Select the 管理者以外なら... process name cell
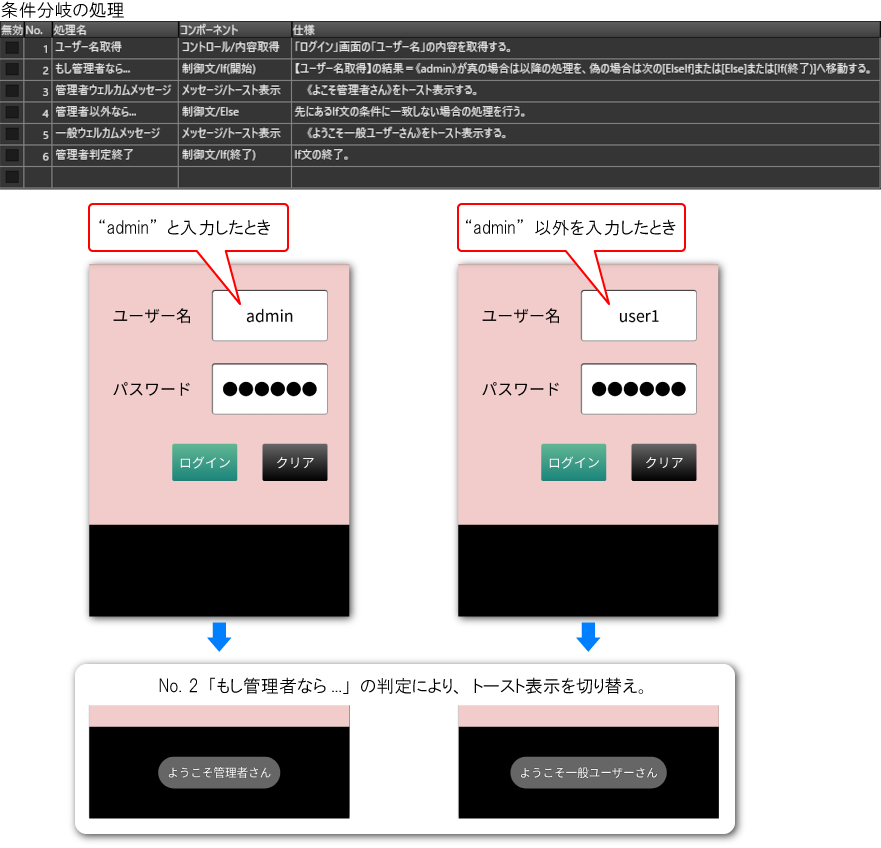The width and height of the screenshot is (881, 848). point(115,112)
